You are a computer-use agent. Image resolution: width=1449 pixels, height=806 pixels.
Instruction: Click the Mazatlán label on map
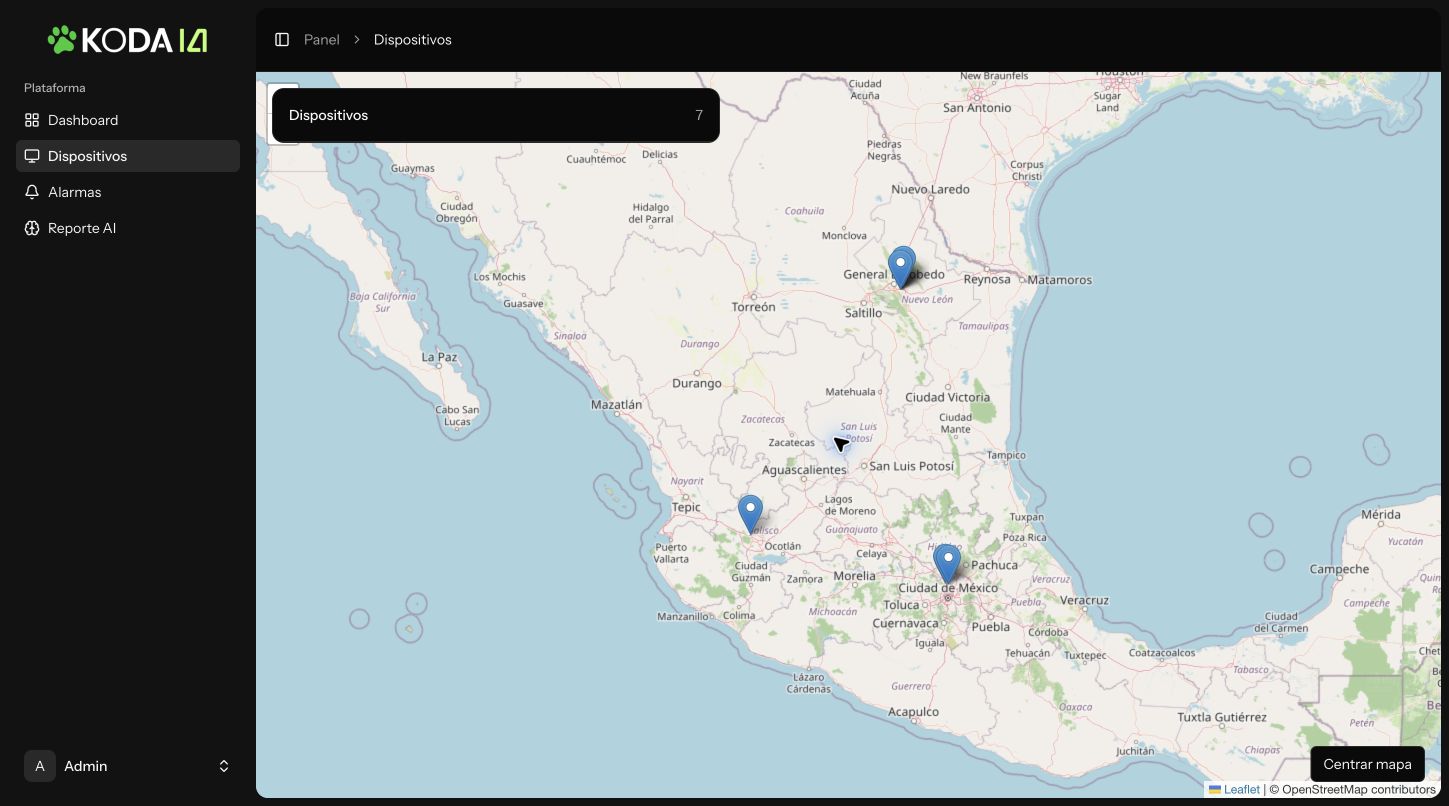617,405
